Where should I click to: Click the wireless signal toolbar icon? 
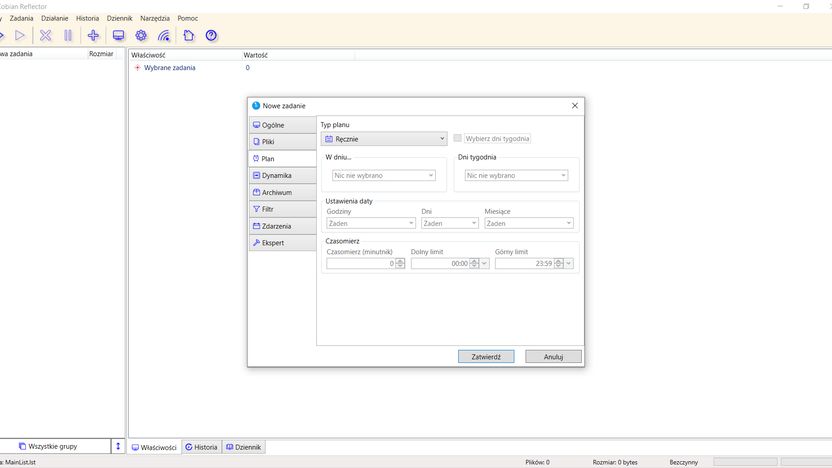click(x=164, y=36)
